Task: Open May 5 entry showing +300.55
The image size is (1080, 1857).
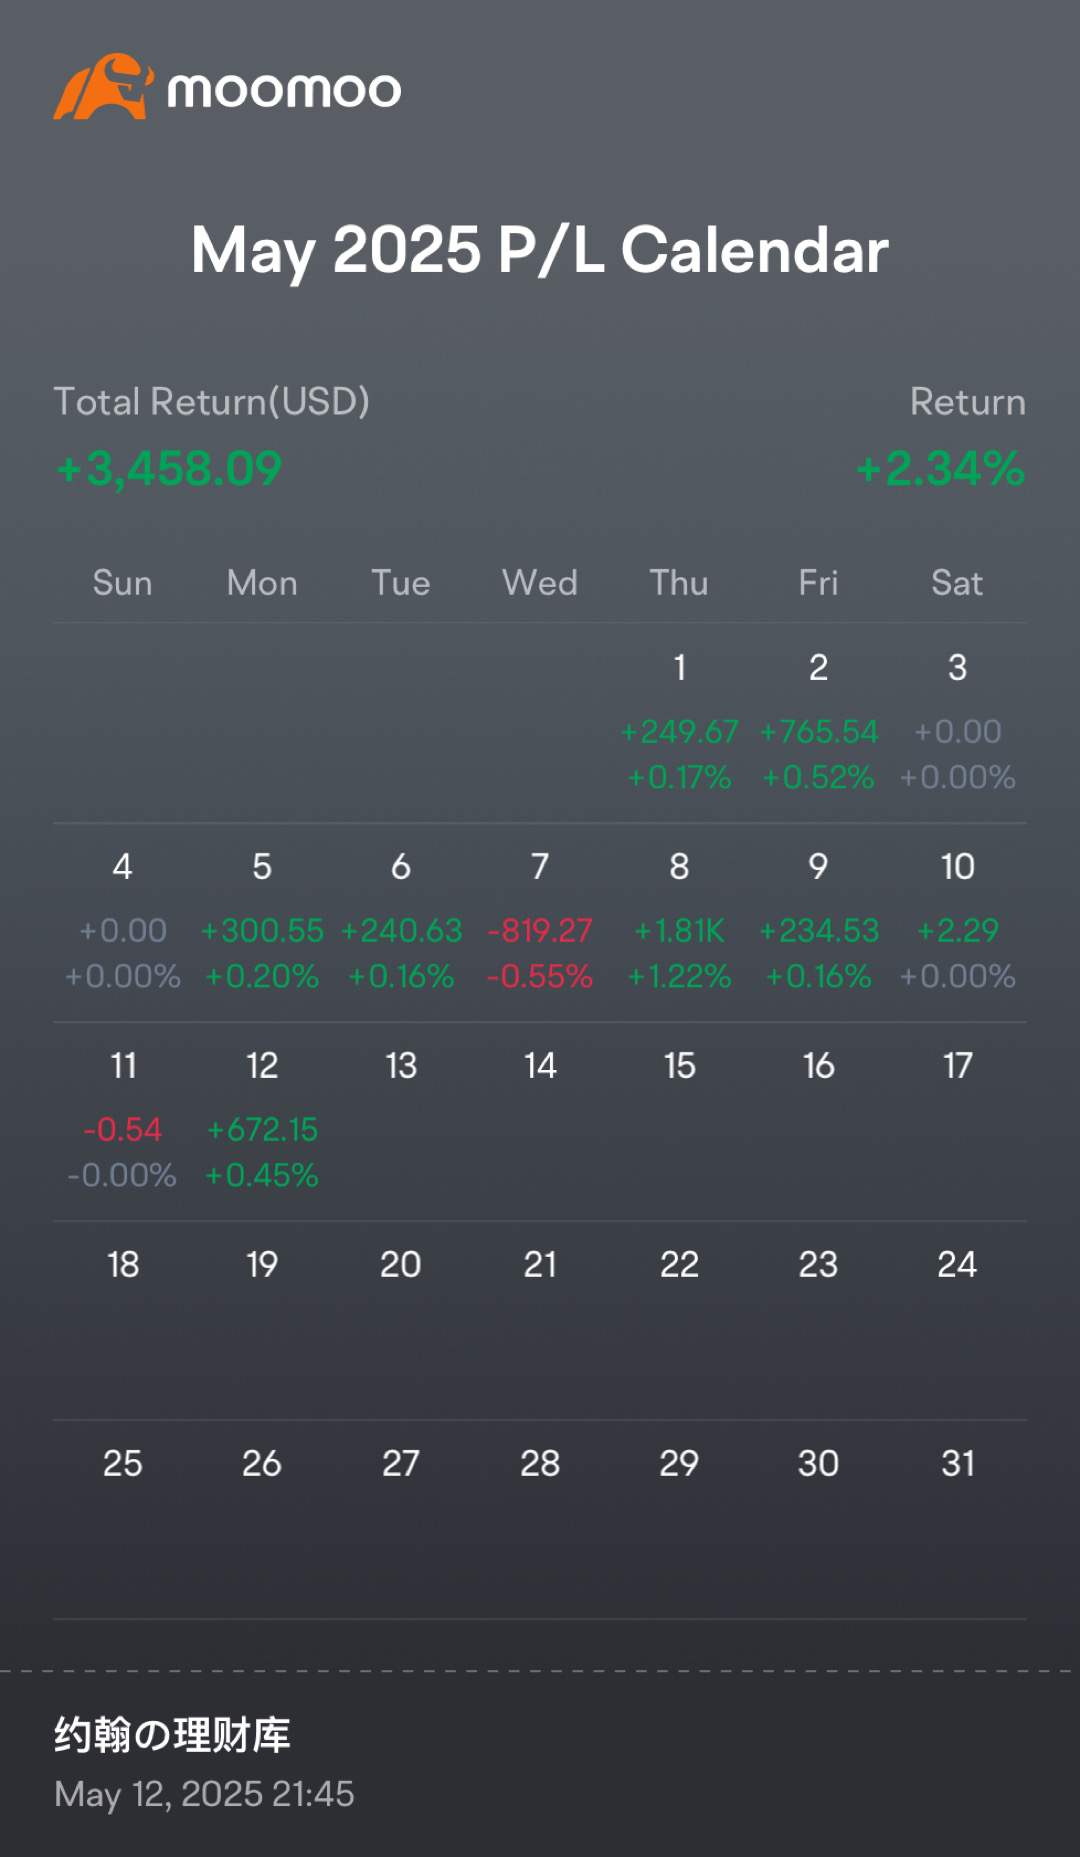Action: pos(262,921)
